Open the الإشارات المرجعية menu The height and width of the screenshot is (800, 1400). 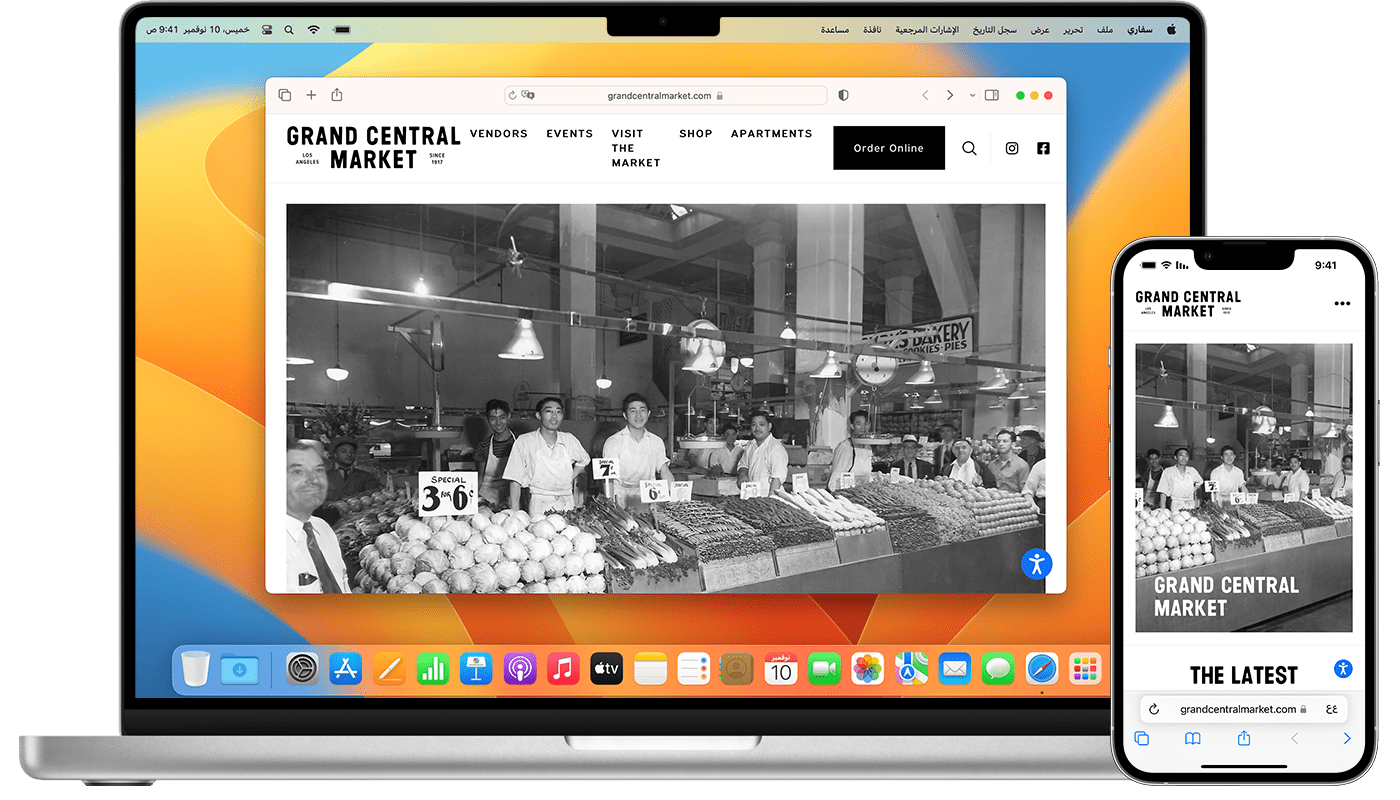[927, 30]
